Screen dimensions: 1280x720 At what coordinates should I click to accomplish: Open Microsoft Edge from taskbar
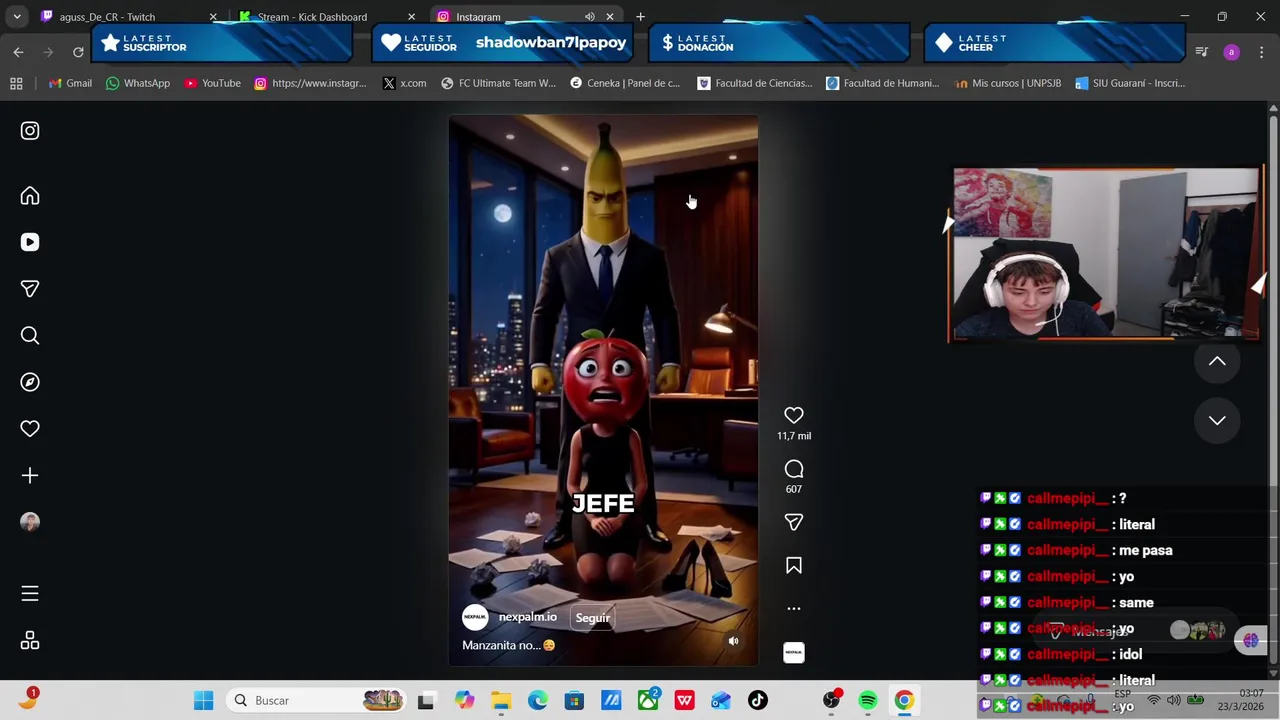pyautogui.click(x=538, y=701)
